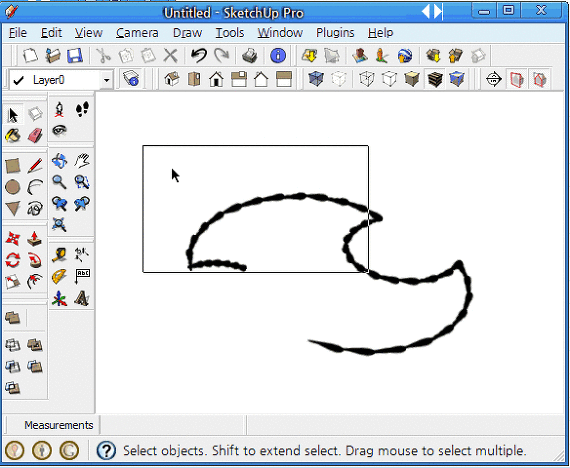Expand the Draw menu

pos(187,33)
